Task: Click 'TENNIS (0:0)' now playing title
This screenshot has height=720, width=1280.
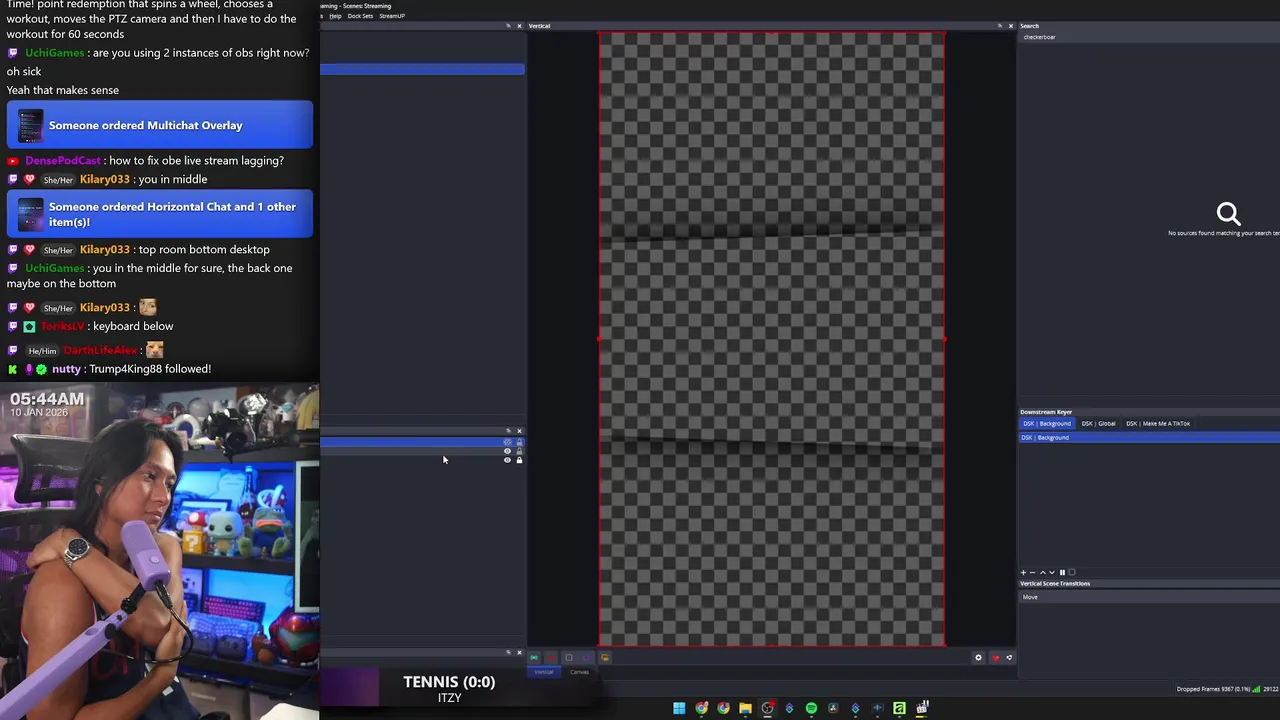Action: coord(449,682)
